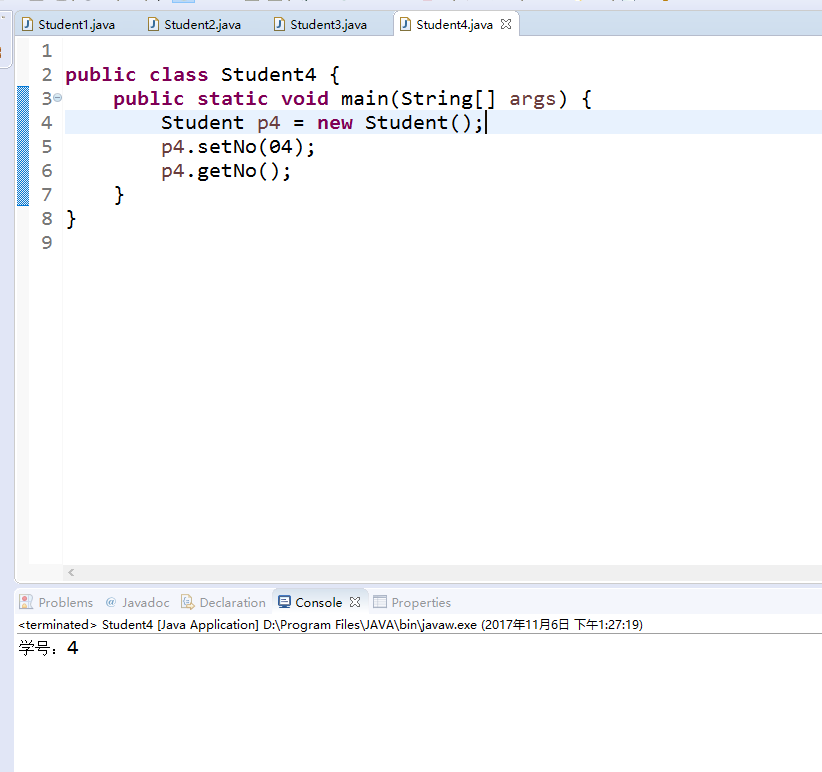Click the Student2.java file icon

(154, 24)
